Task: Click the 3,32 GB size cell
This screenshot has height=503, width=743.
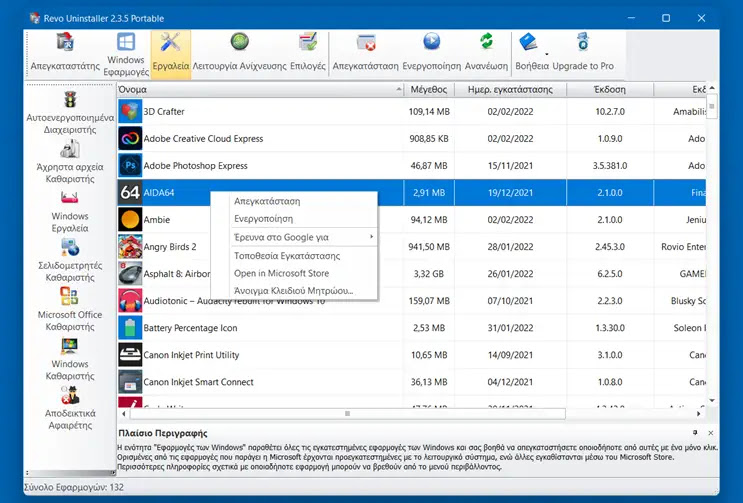Action: pyautogui.click(x=429, y=274)
